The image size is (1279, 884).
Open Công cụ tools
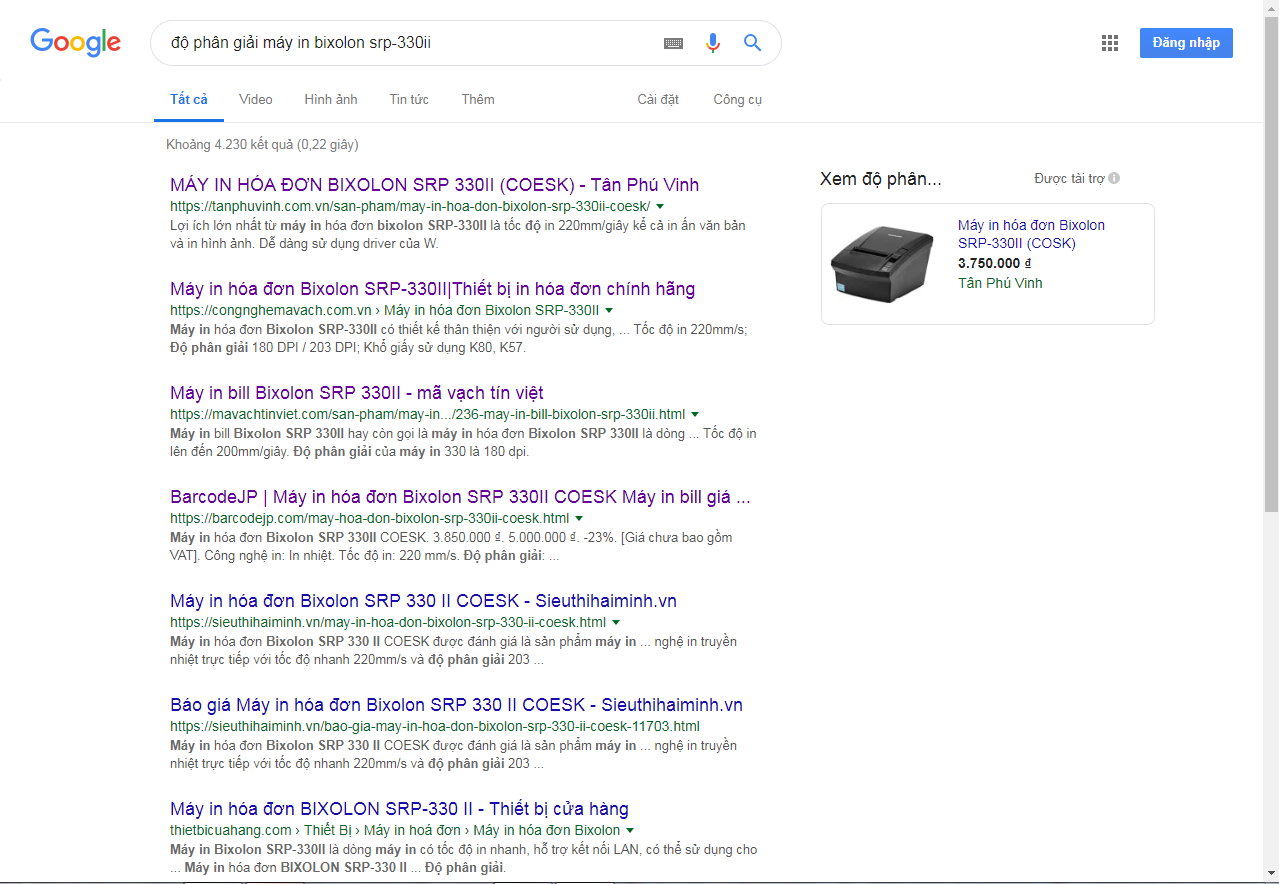pyautogui.click(x=738, y=99)
